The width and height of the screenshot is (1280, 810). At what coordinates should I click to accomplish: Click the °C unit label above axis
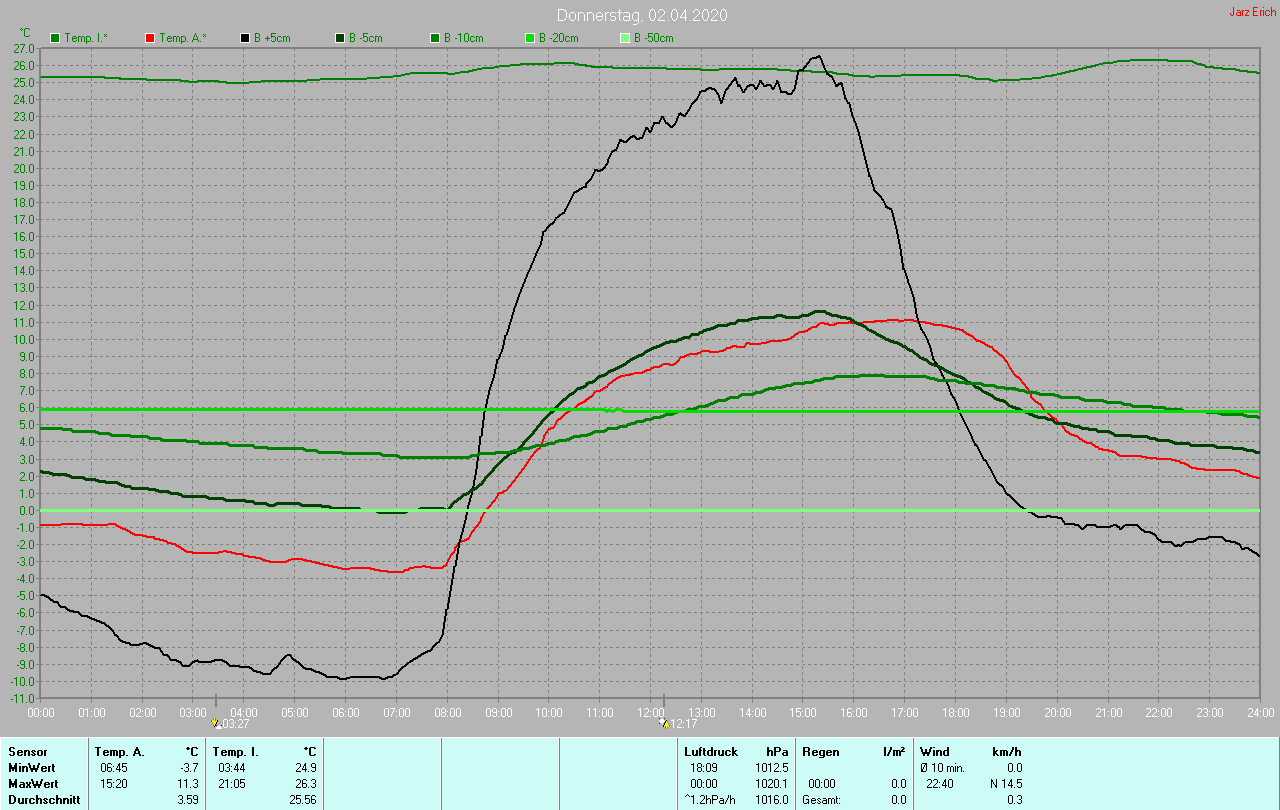pos(26,32)
